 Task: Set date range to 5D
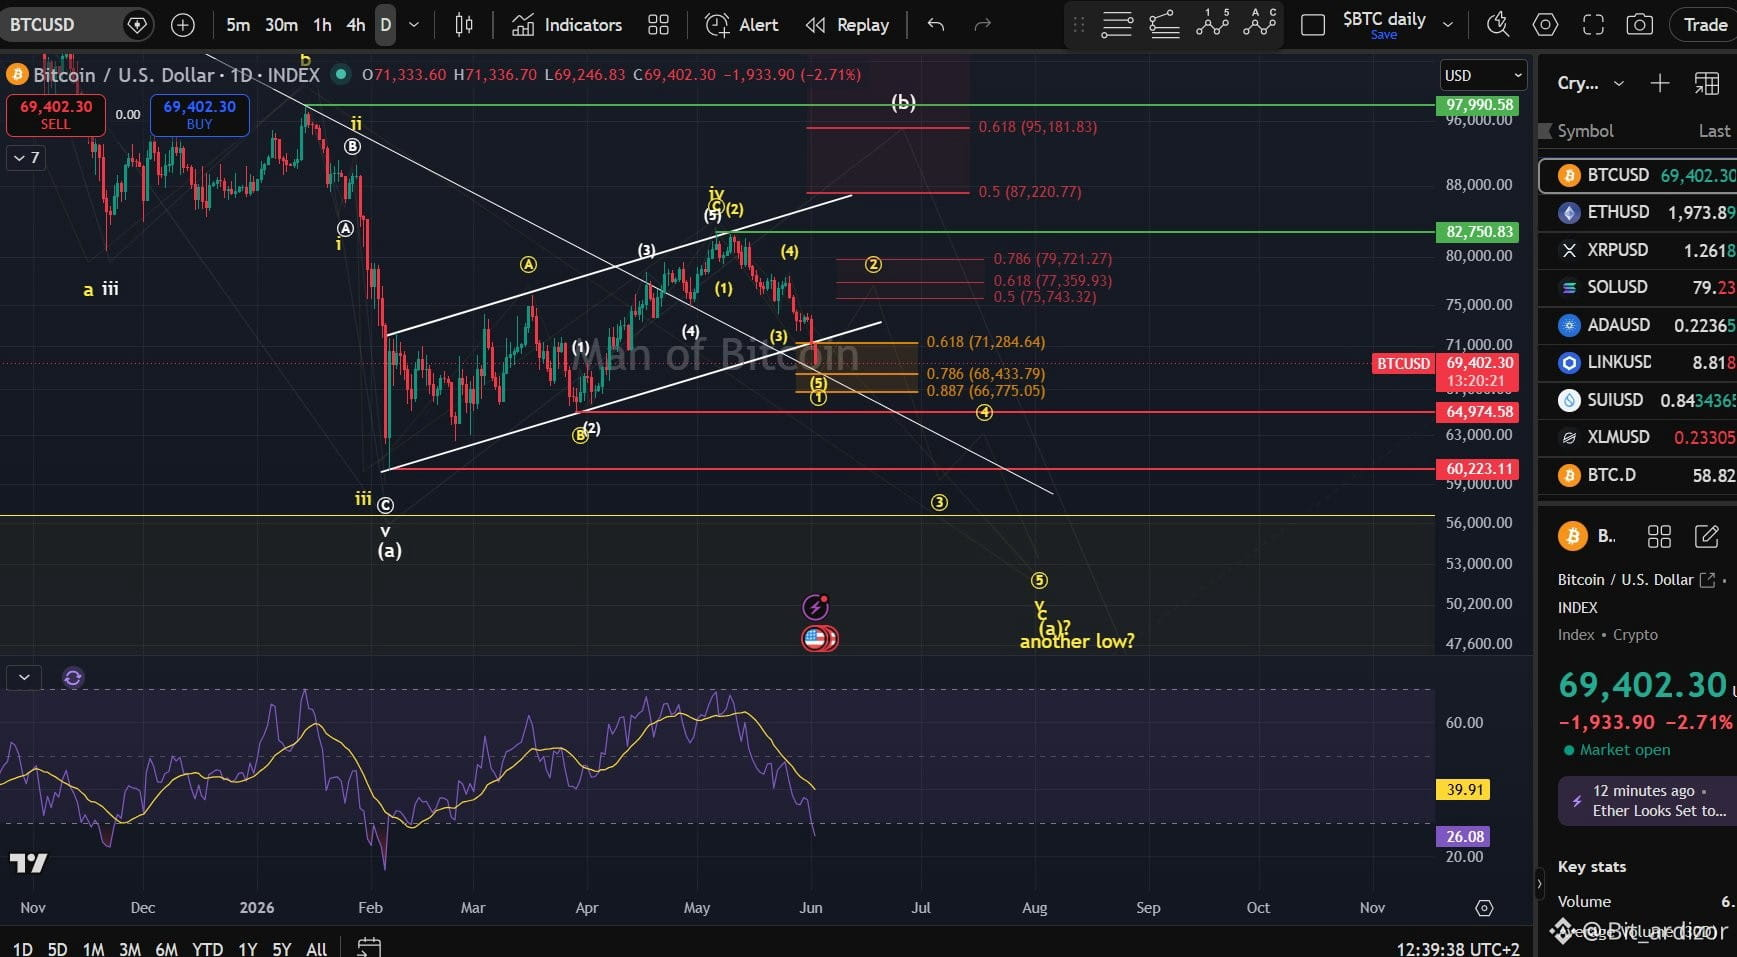[x=58, y=949]
